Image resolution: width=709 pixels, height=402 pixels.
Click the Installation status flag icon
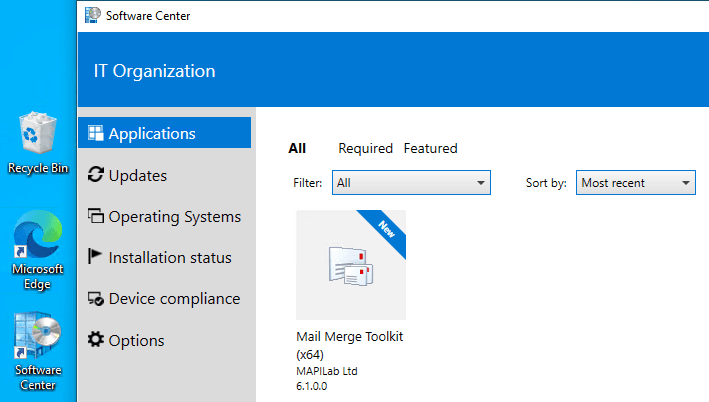point(95,256)
